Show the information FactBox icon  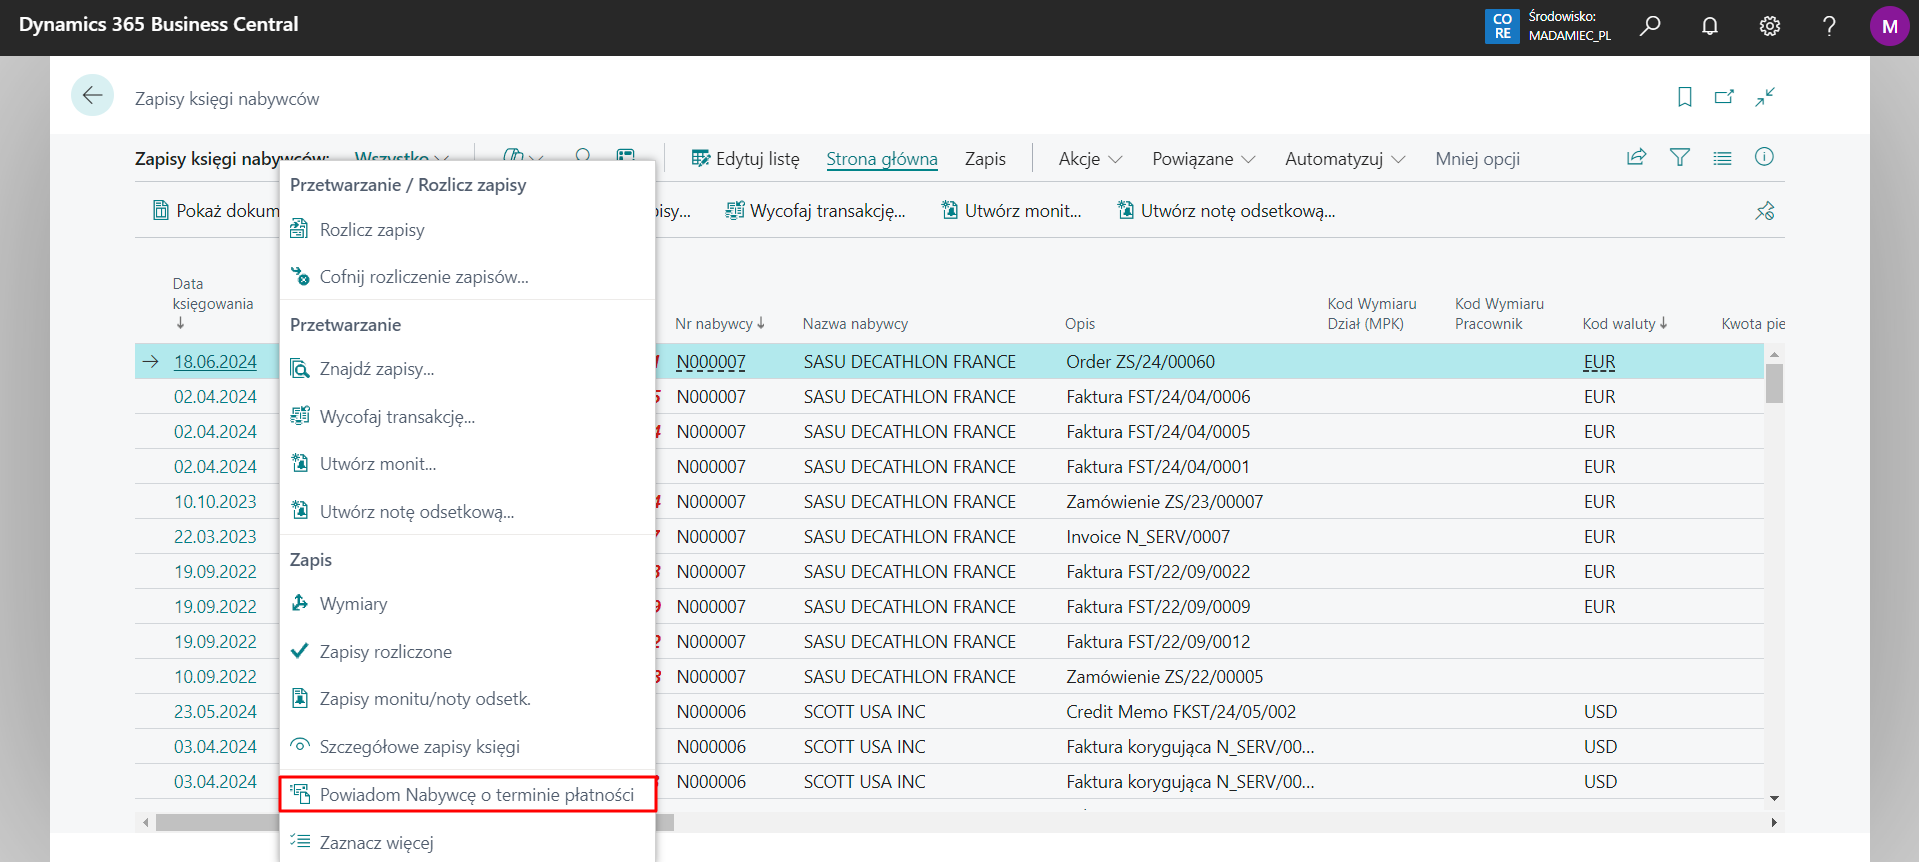[1764, 158]
